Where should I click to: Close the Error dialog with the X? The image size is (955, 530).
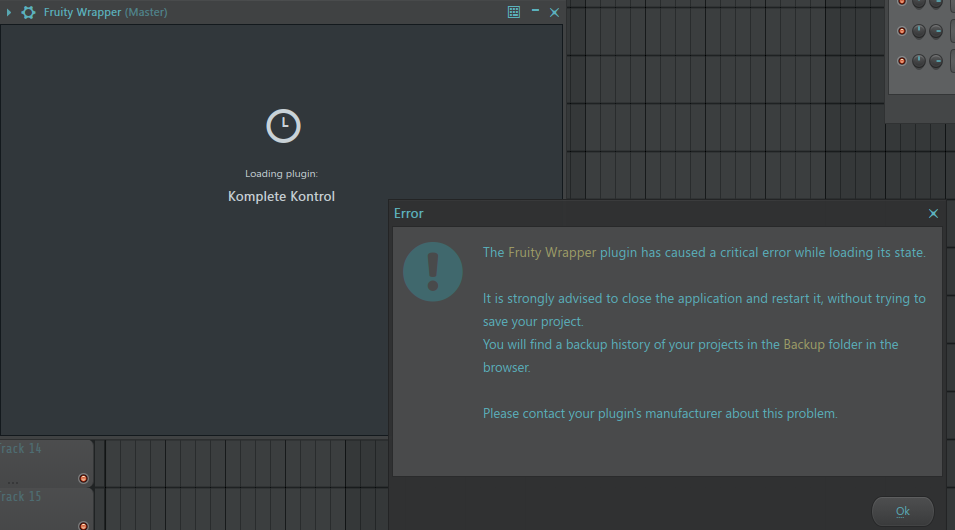(933, 213)
